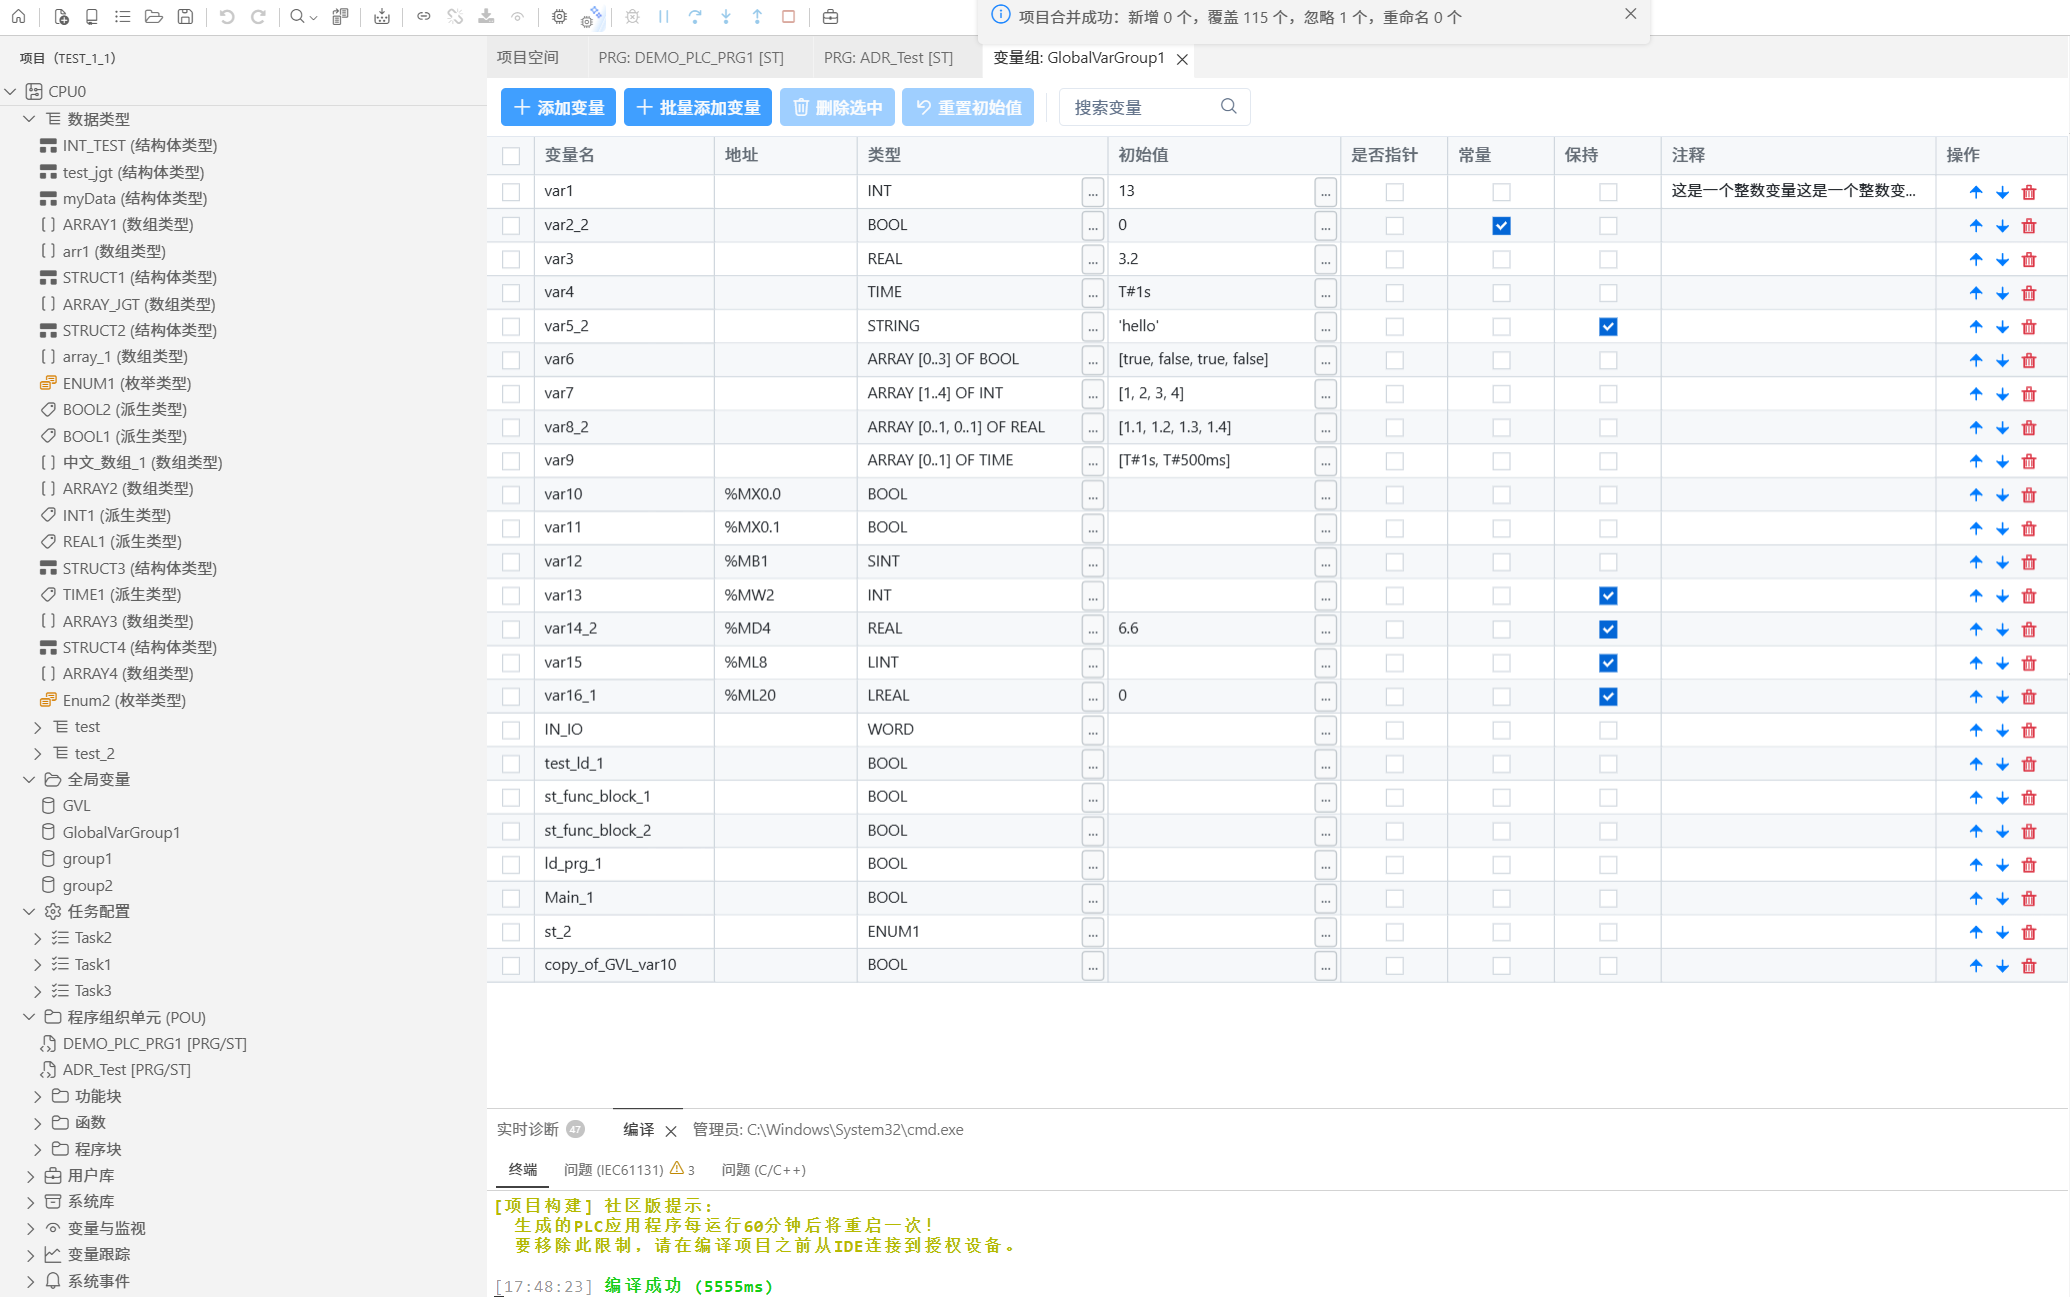Delete var4 row with red trash icon

click(x=2029, y=293)
